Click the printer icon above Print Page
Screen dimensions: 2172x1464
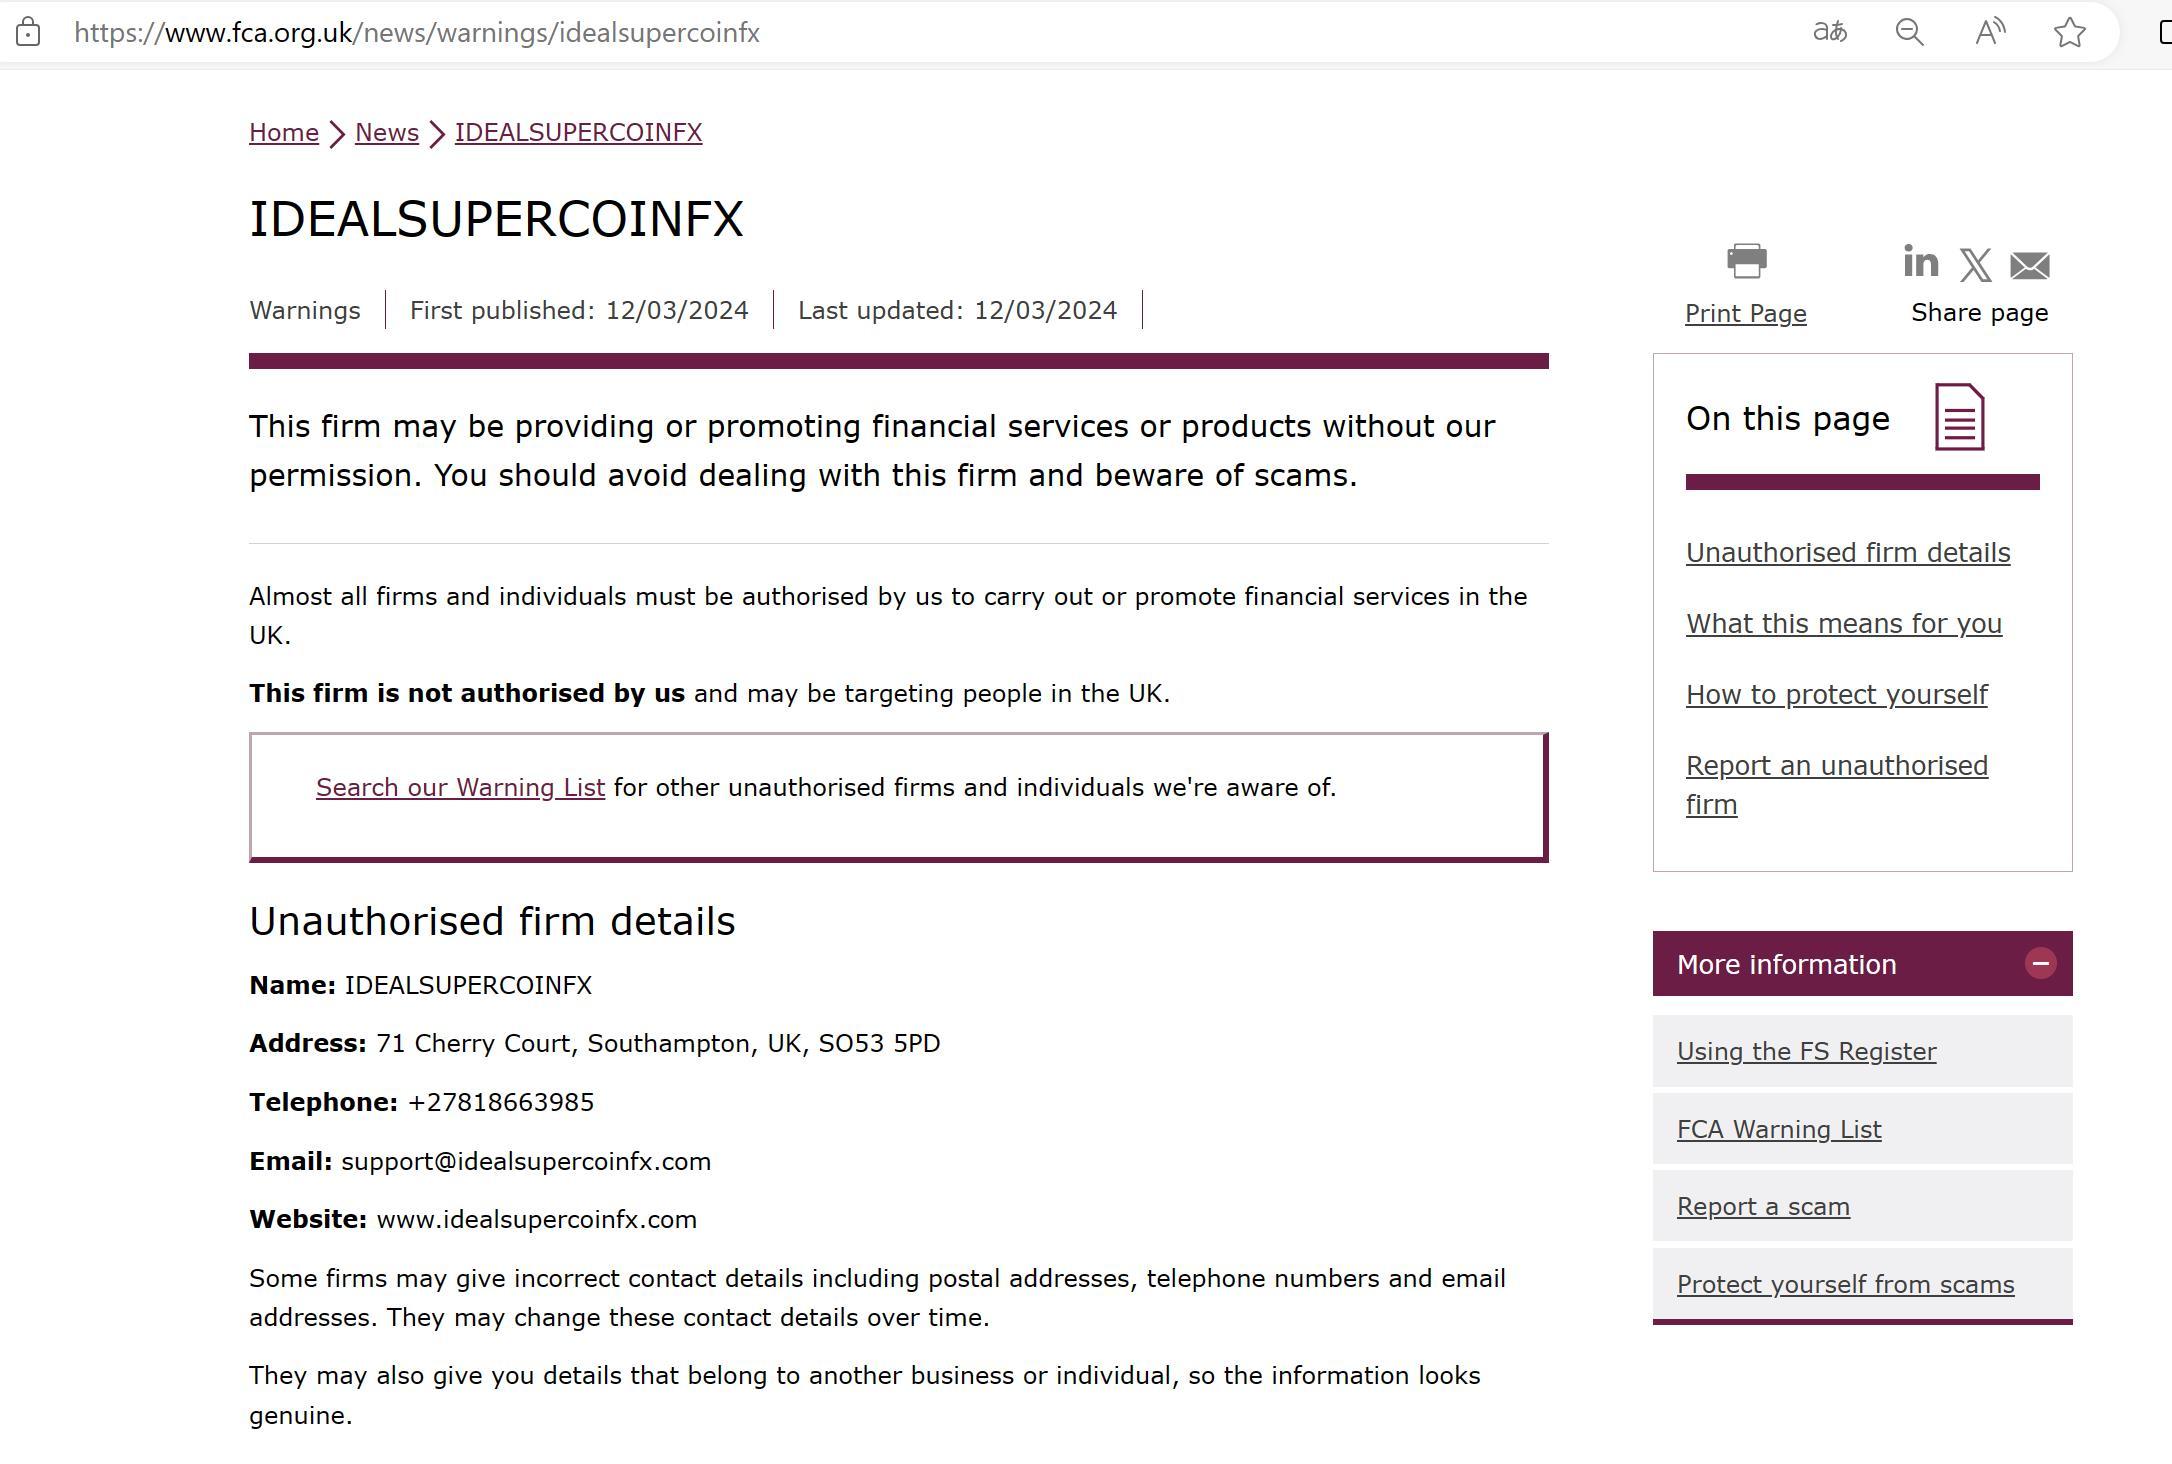point(1746,261)
